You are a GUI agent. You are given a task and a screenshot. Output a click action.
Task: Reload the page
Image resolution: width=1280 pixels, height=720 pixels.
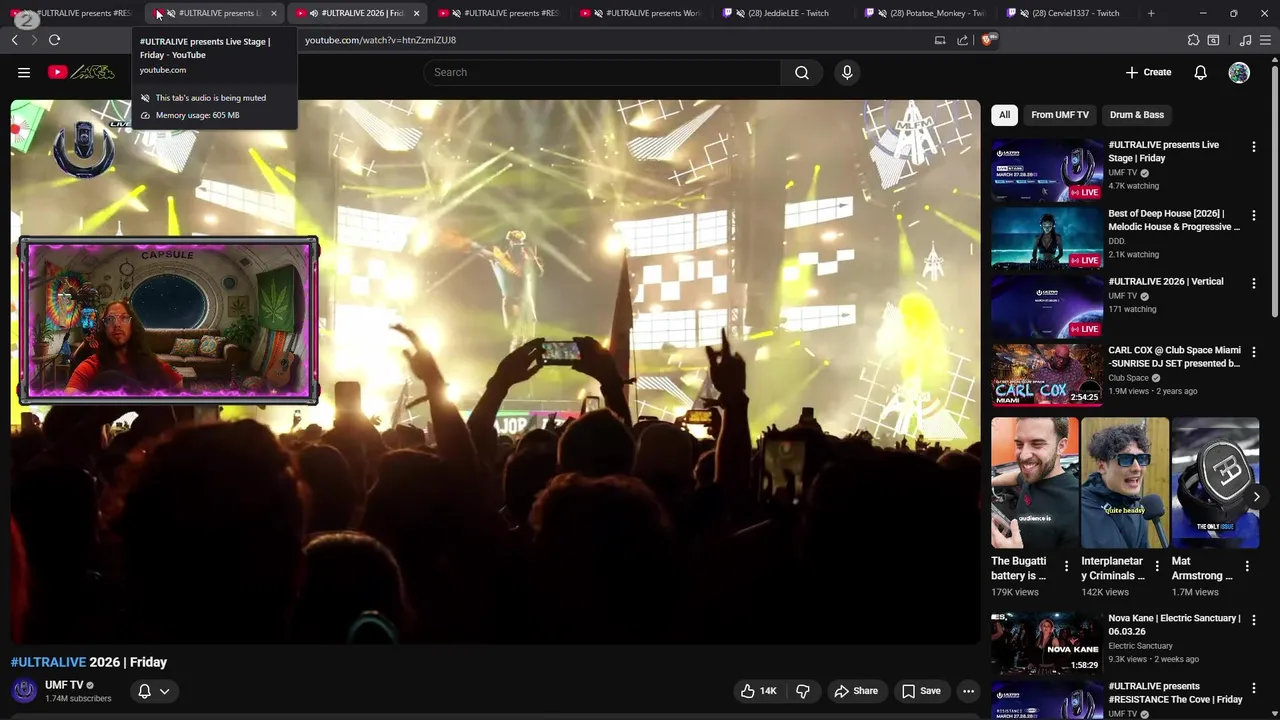click(54, 40)
